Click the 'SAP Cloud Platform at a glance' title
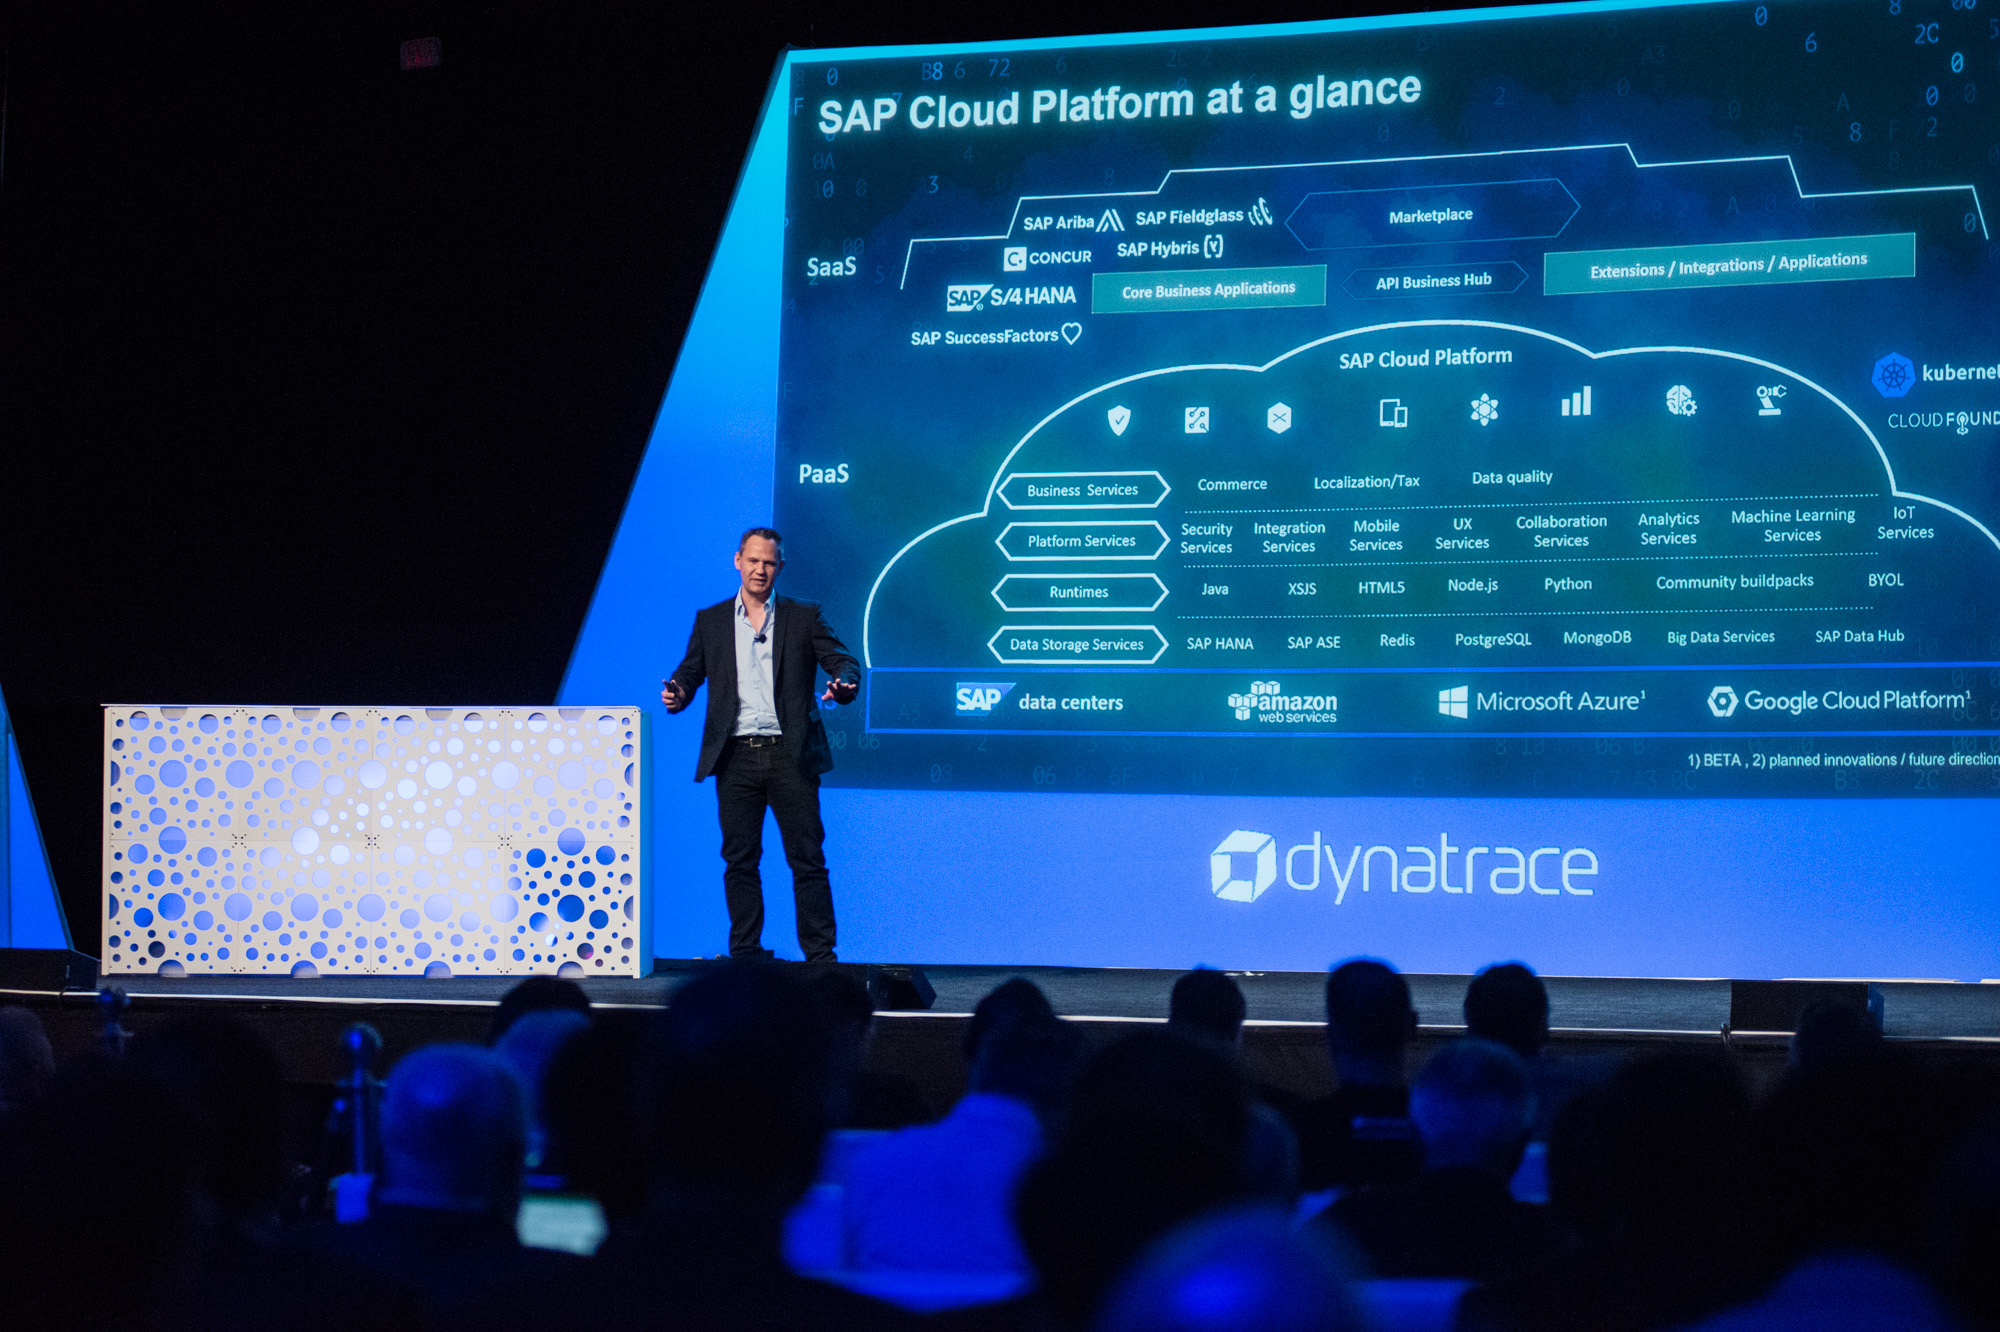2000x1332 pixels. coord(1119,103)
